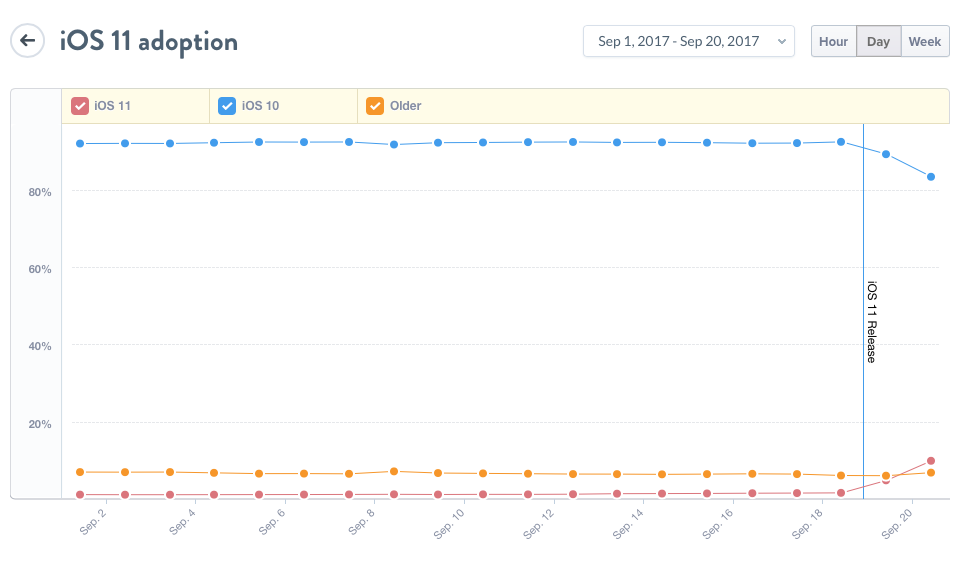Open the date range dropdown
This screenshot has height=566, width=973.
(x=688, y=41)
